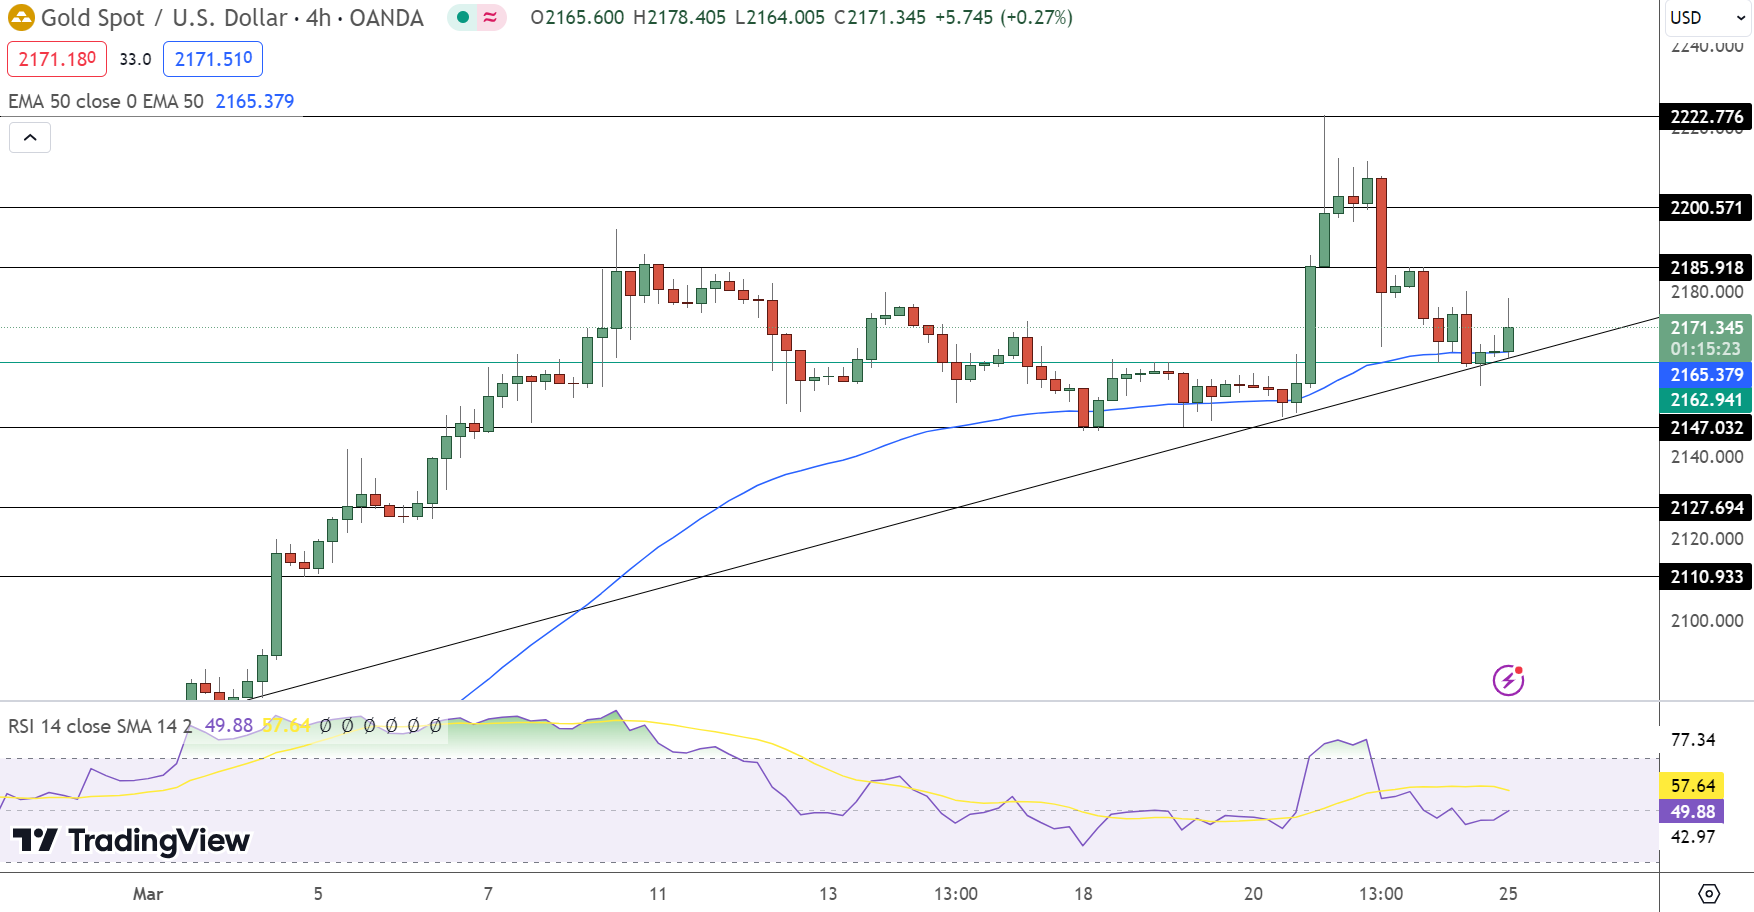Click the Gold Spot symbol logo icon
The width and height of the screenshot is (1754, 912).
[x=21, y=17]
